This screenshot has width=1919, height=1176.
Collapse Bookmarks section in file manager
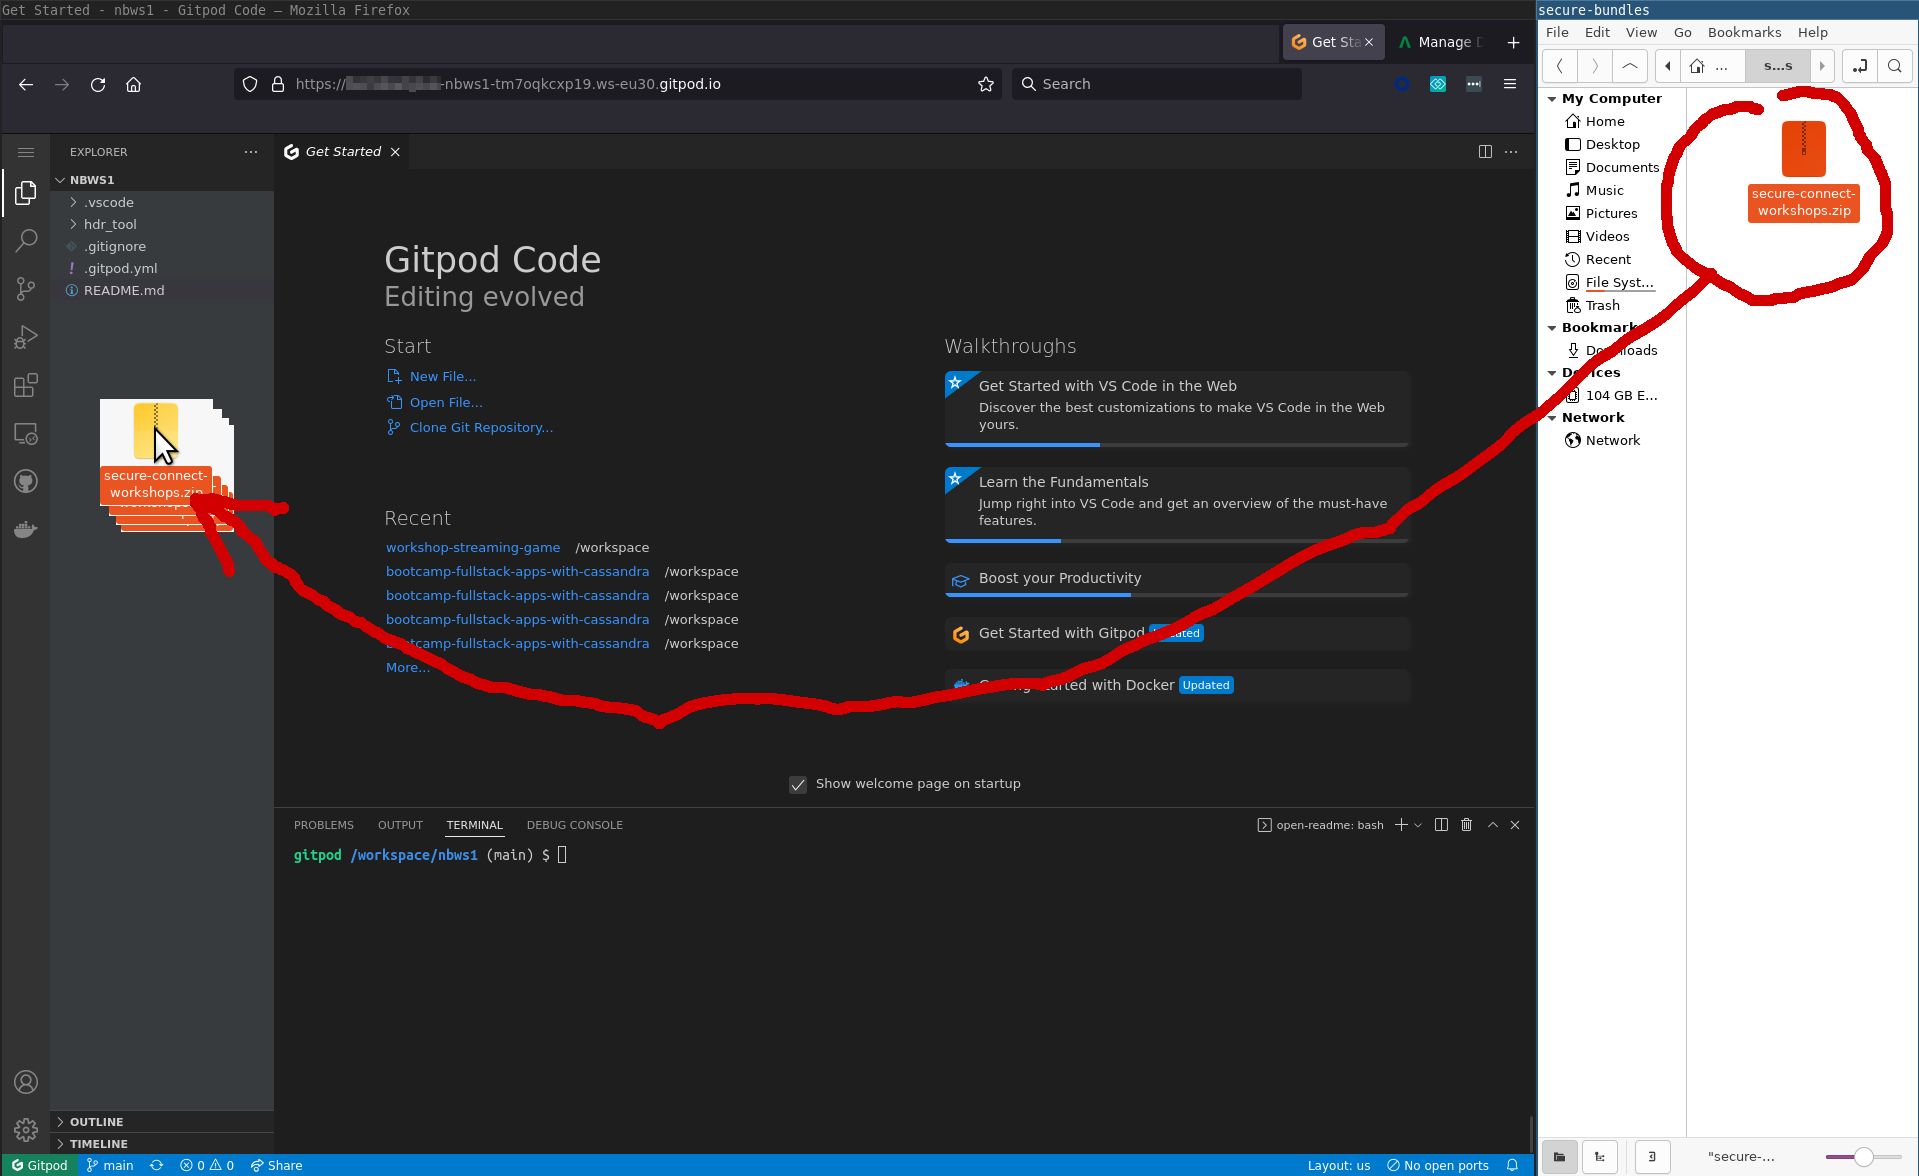pos(1552,328)
